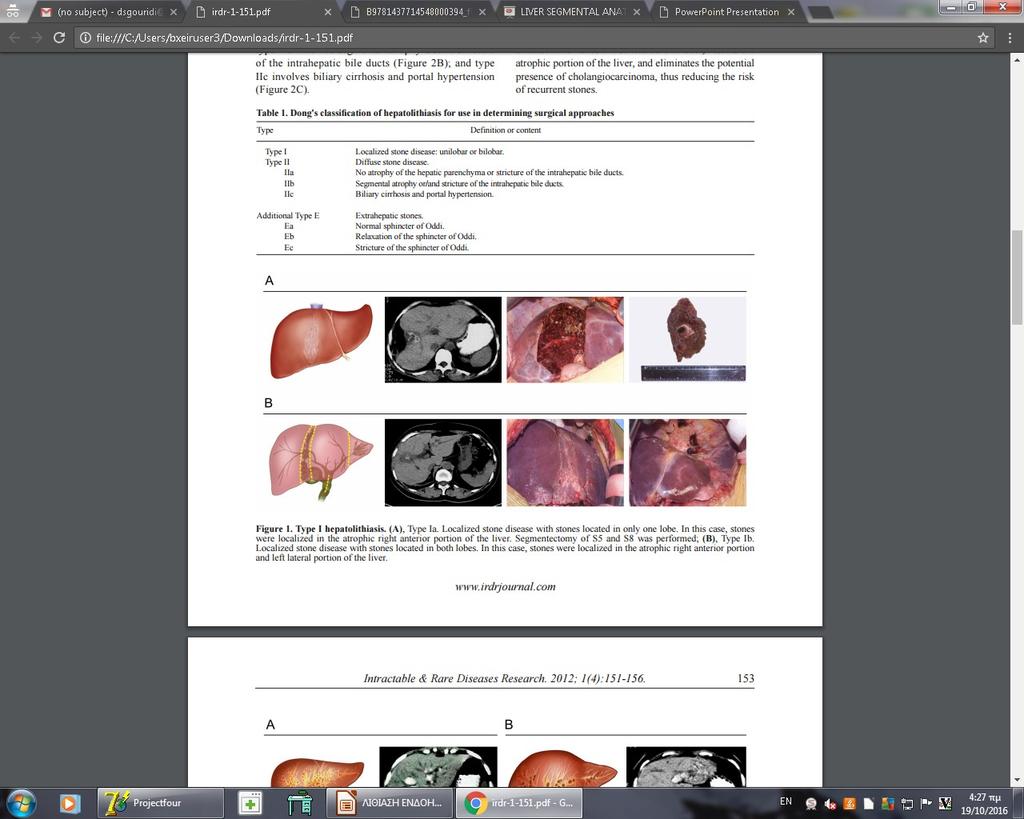Screen dimensions: 1024x819
Task: Click Figure 1B third panel surgical photo
Action: point(565,462)
